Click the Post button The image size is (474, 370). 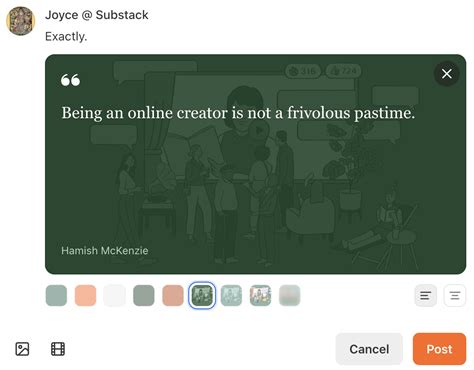tap(439, 349)
